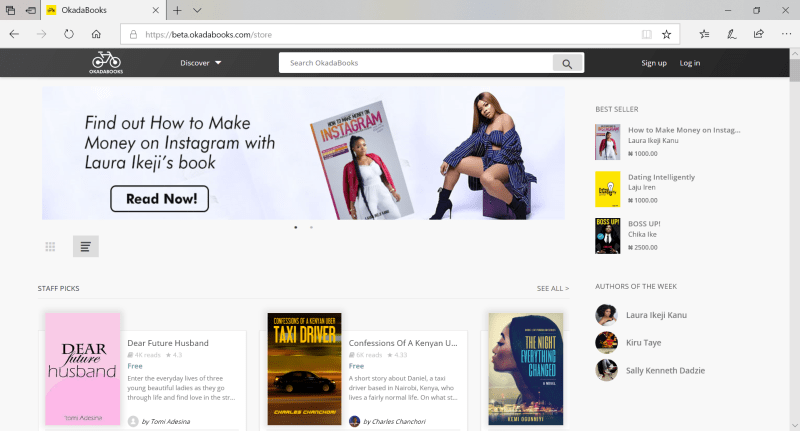The width and height of the screenshot is (800, 431).
Task: Click Charles Chanchori avatar icon
Action: pos(355,421)
